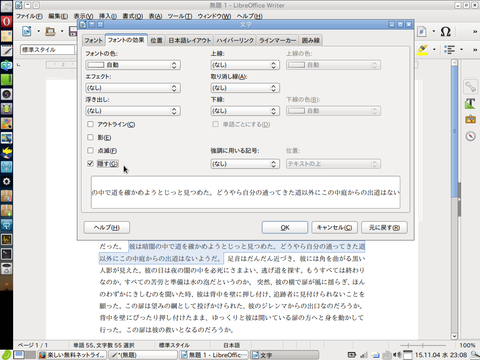Open the 強調に用いる記号 dropdown
This screenshot has height=360, width=480.
click(x=245, y=164)
